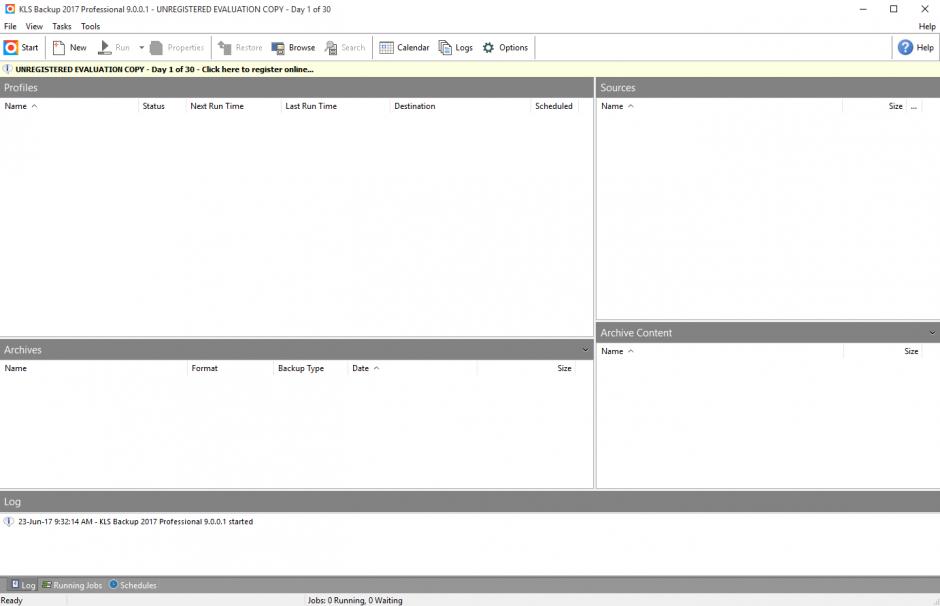Sort Archives by Date column
This screenshot has height=606, width=940.
412,368
